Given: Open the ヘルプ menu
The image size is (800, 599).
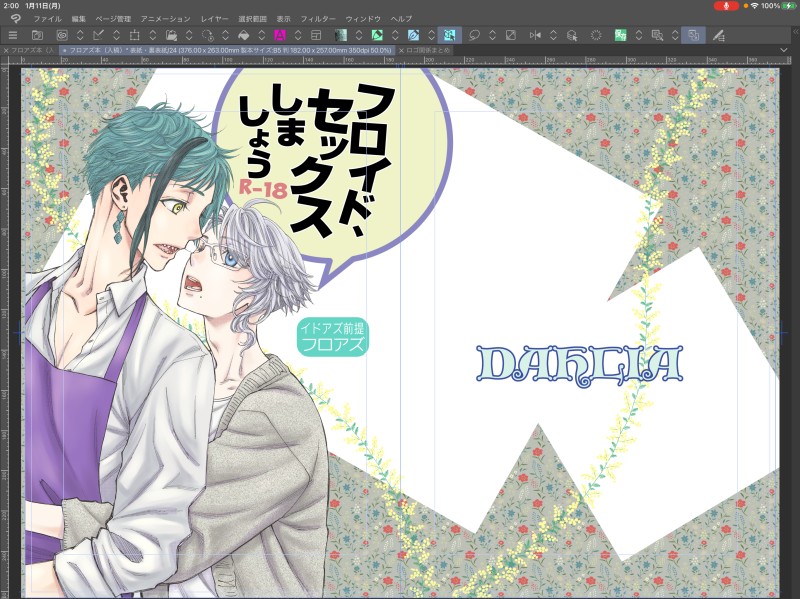Looking at the screenshot, I should (x=401, y=19).
